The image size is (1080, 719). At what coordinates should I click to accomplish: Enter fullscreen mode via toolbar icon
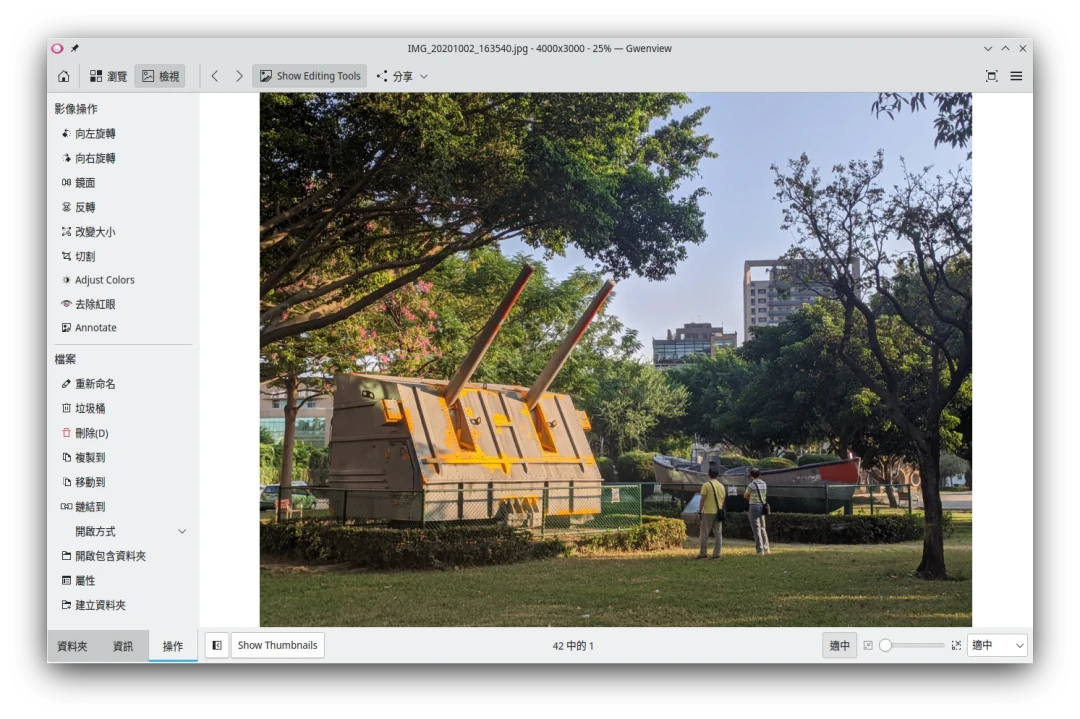point(992,76)
